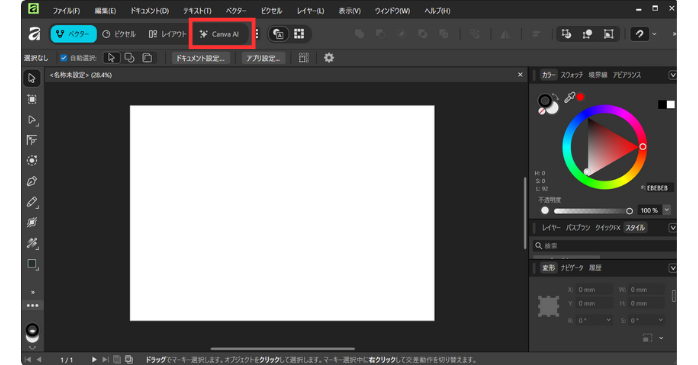Choose the Pen tool
Viewport: 698px width, 365px height.
click(x=32, y=181)
